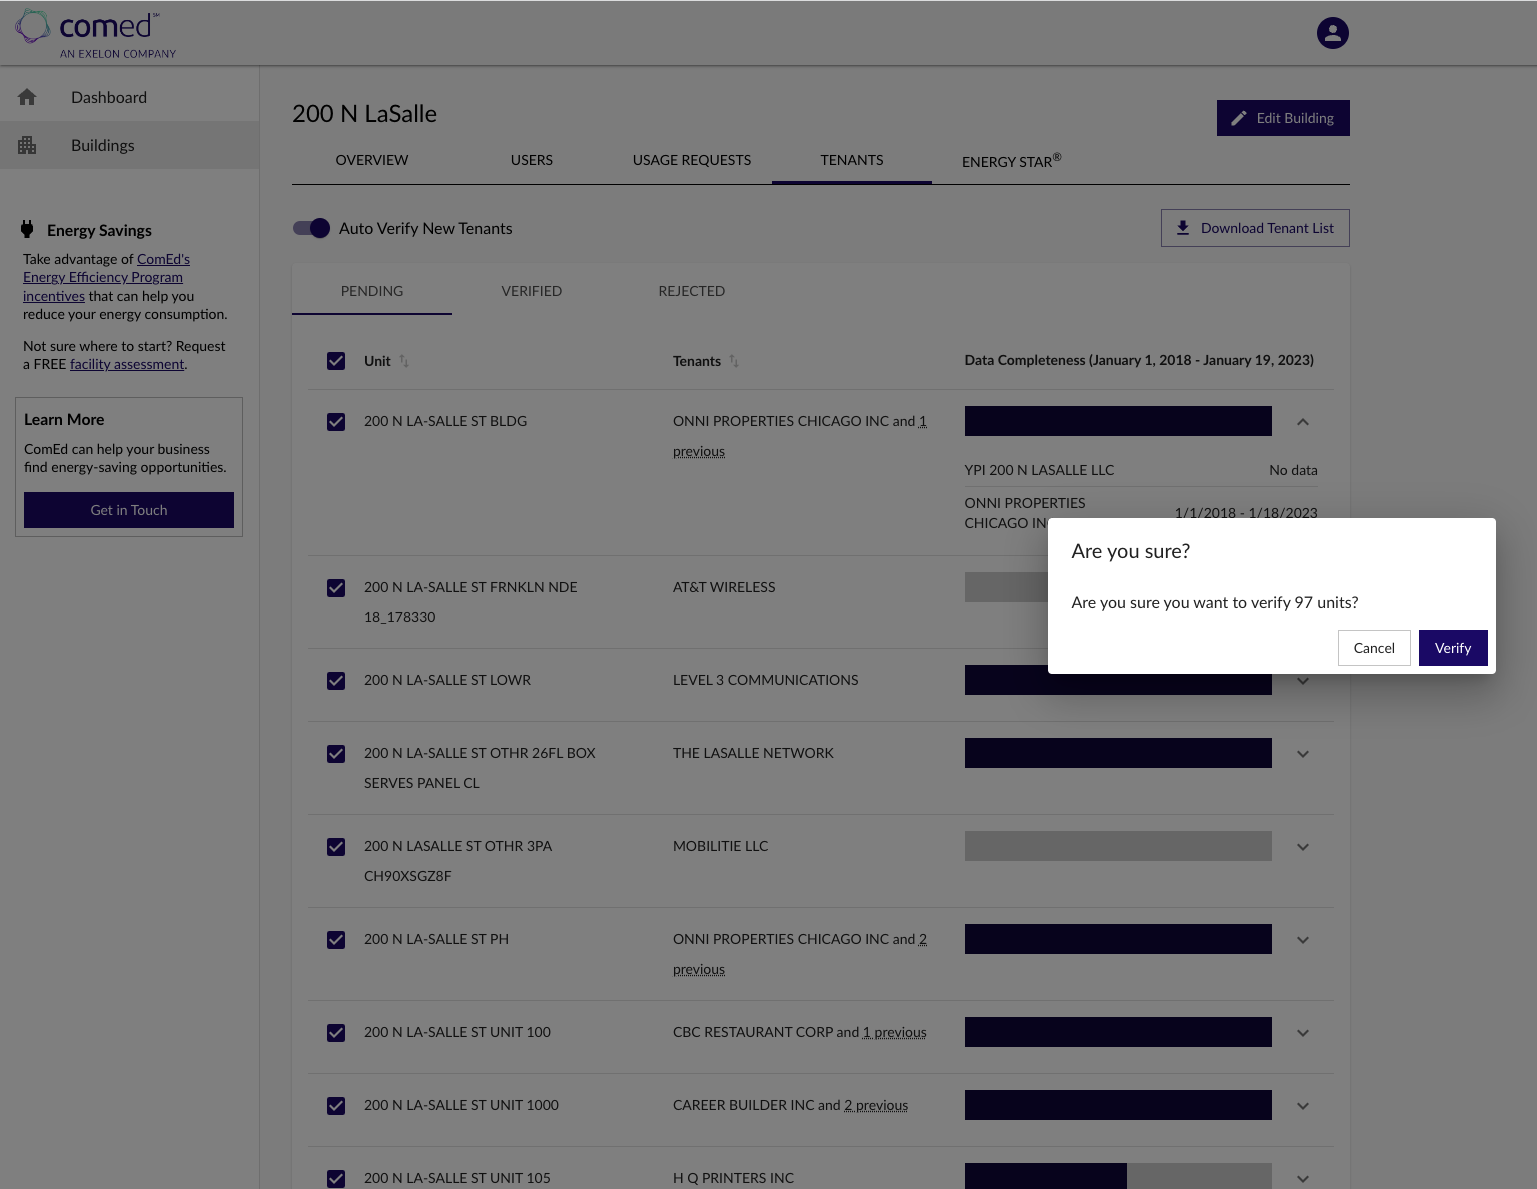Screen dimensions: 1537x1189
Task: Click YPI 200 N LASALLE LLC entry
Action: 1039,470
